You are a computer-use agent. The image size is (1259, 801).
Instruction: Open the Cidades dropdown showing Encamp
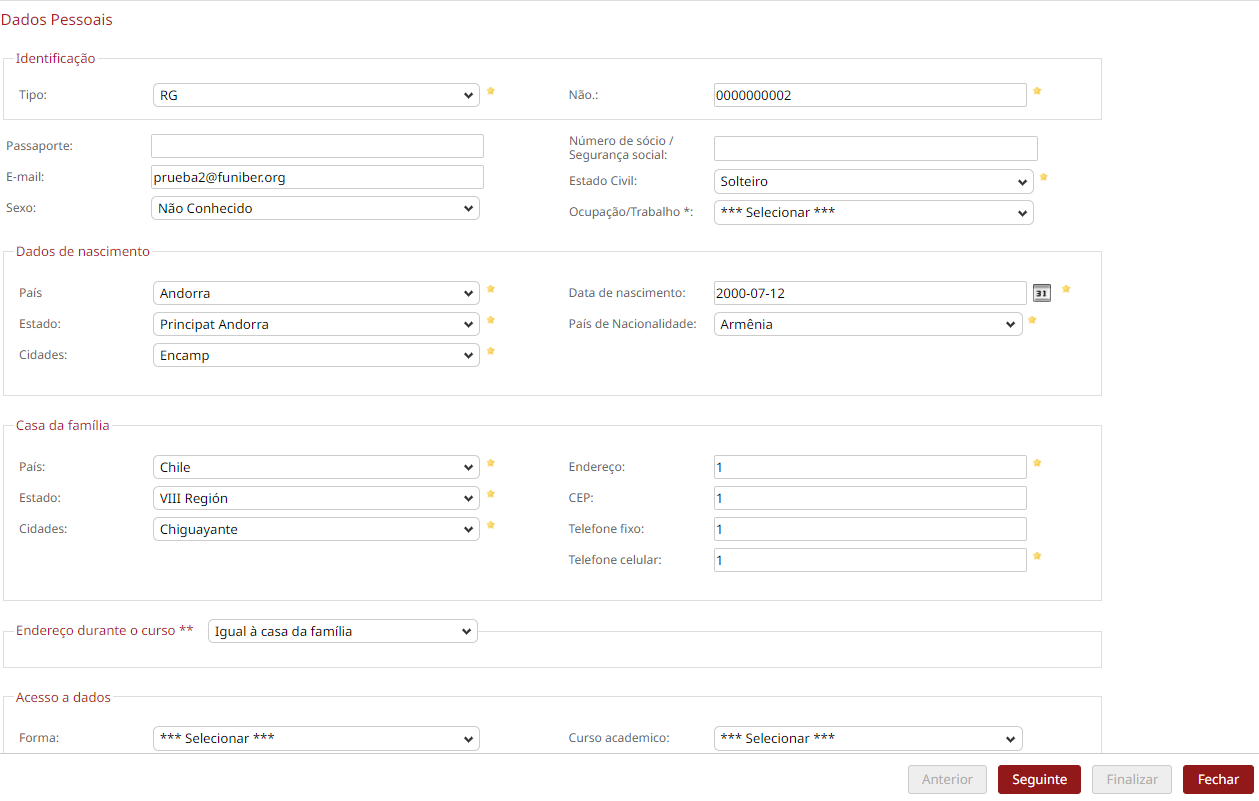tap(315, 355)
